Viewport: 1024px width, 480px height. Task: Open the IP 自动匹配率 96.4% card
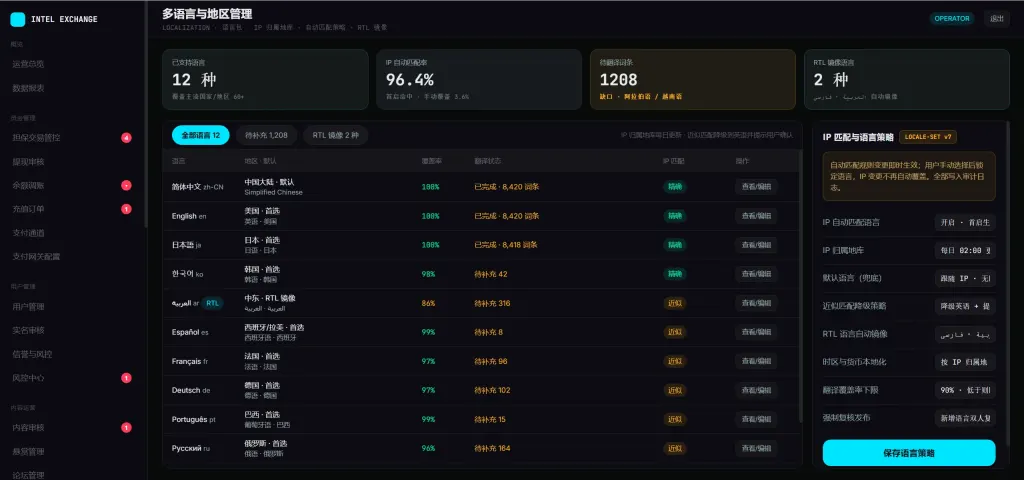coord(479,79)
